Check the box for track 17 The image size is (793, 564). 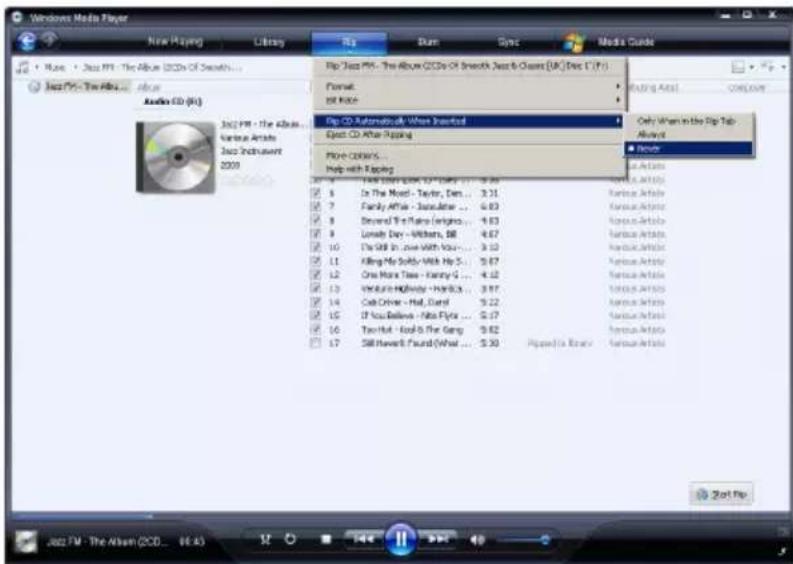pos(316,343)
